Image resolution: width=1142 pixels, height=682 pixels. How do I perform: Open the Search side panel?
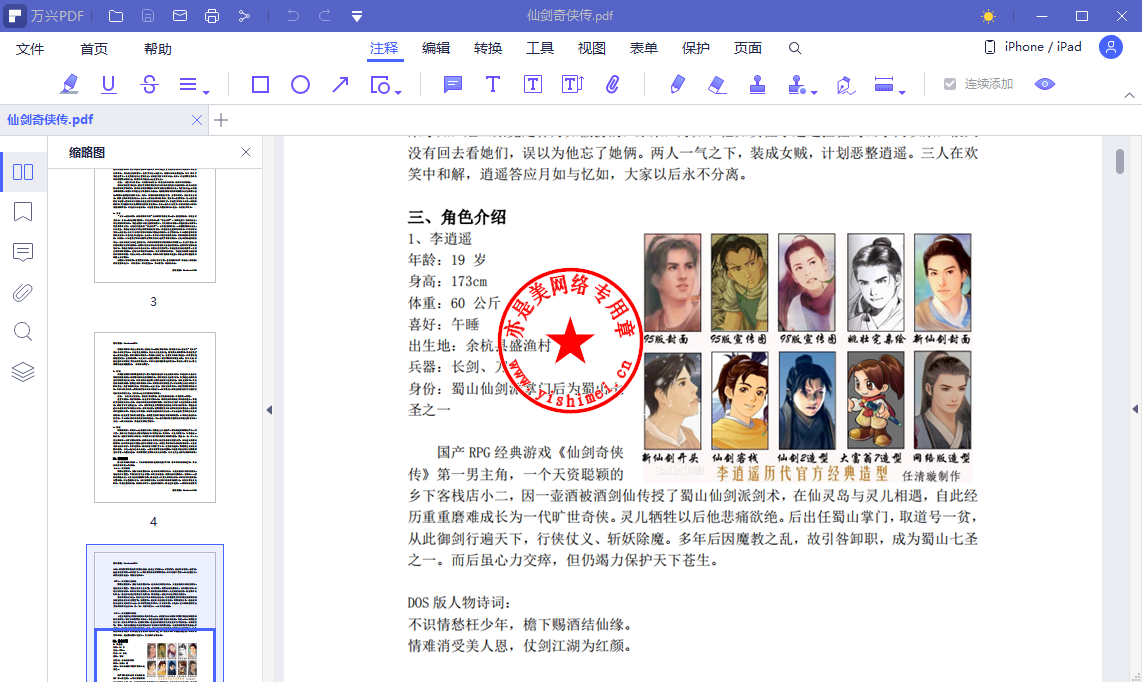[23, 332]
